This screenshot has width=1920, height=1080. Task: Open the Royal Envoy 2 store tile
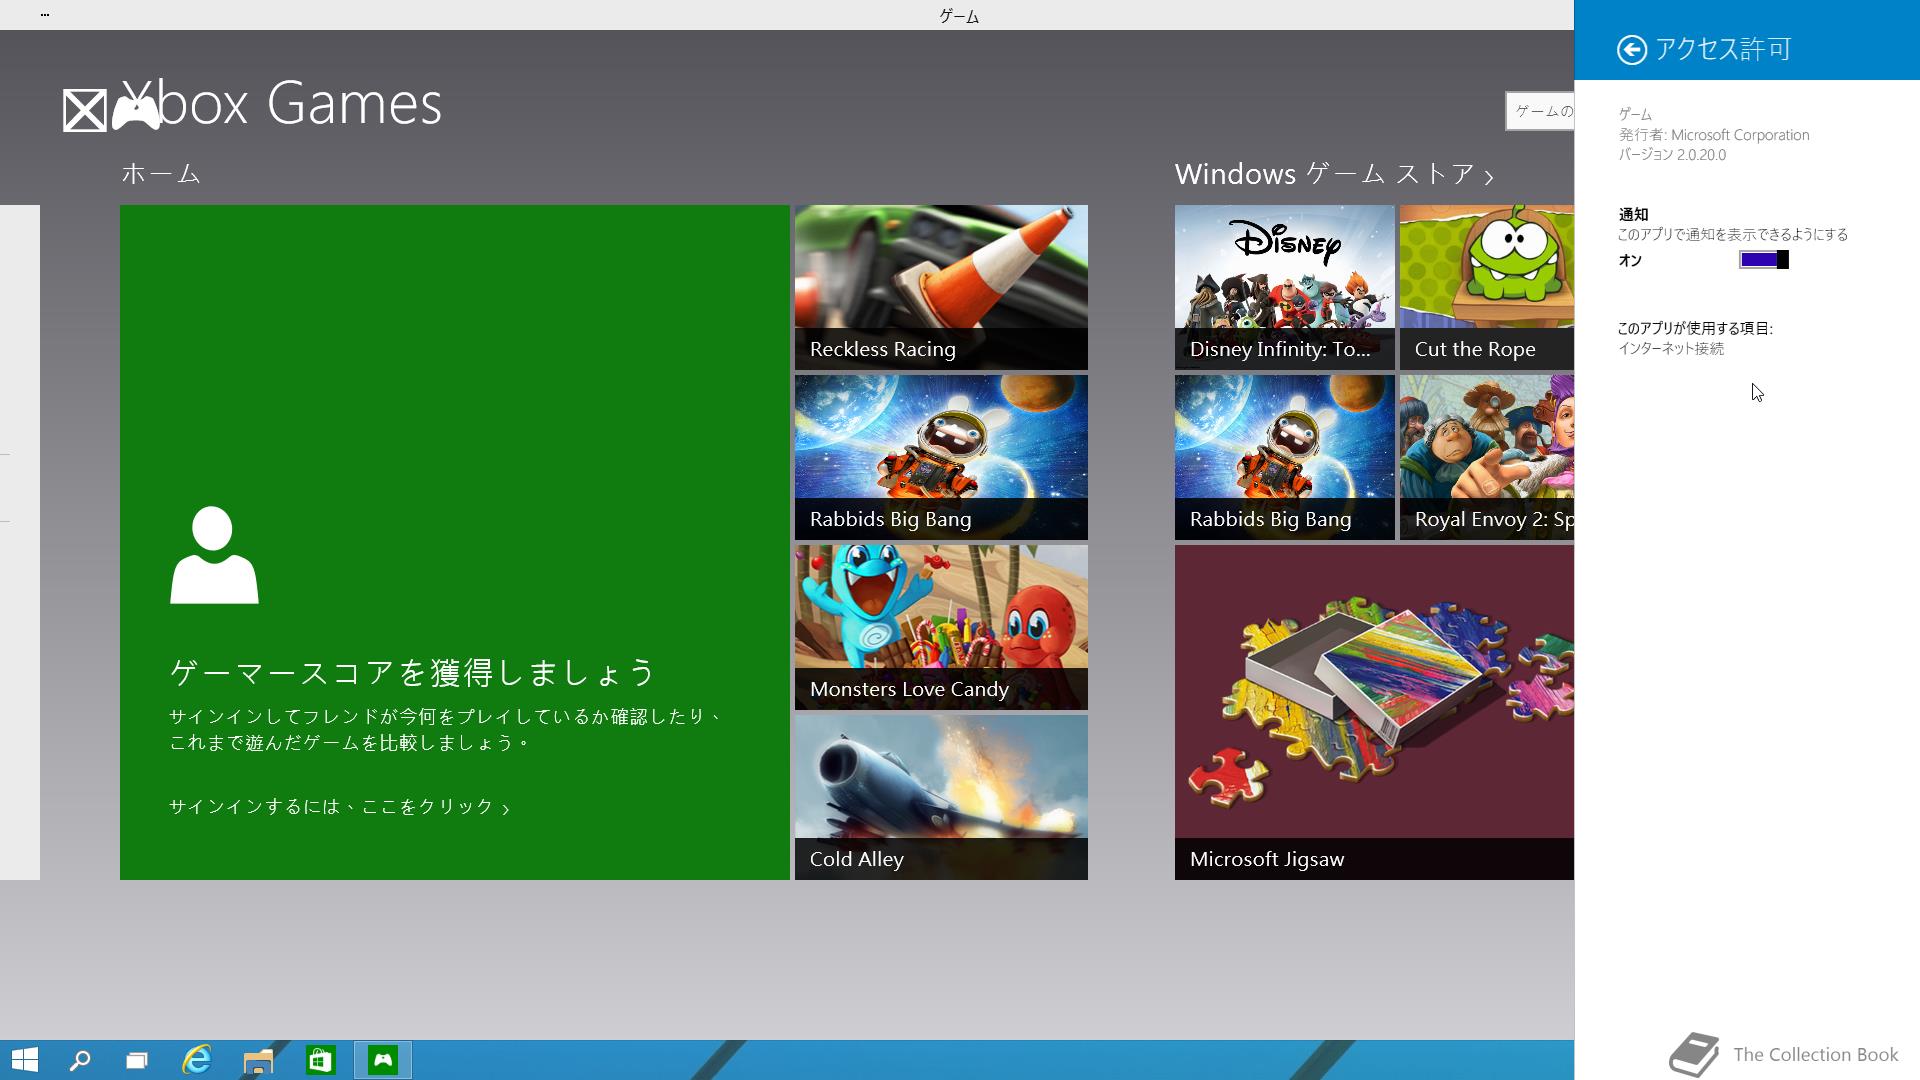click(x=1486, y=458)
